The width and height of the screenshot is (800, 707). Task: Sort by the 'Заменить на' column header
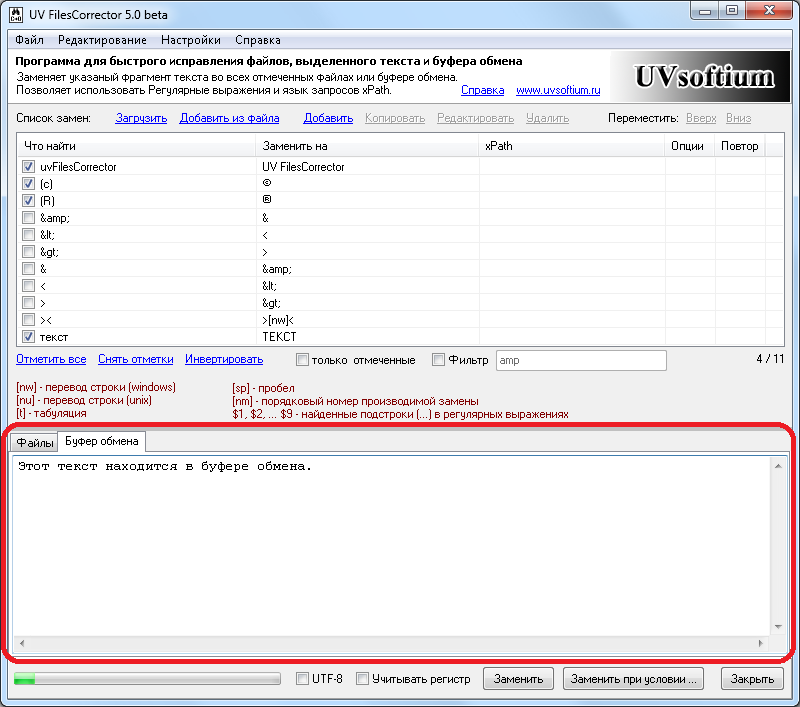click(x=367, y=146)
